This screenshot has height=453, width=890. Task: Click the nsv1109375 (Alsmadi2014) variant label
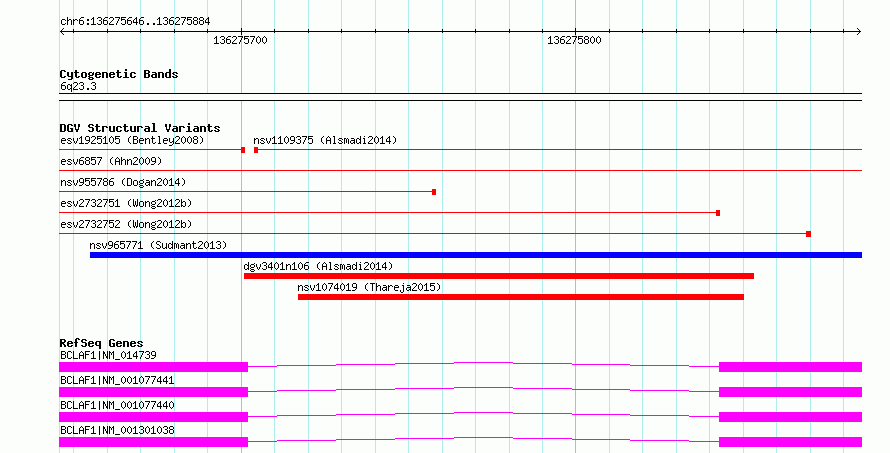[x=325, y=140]
